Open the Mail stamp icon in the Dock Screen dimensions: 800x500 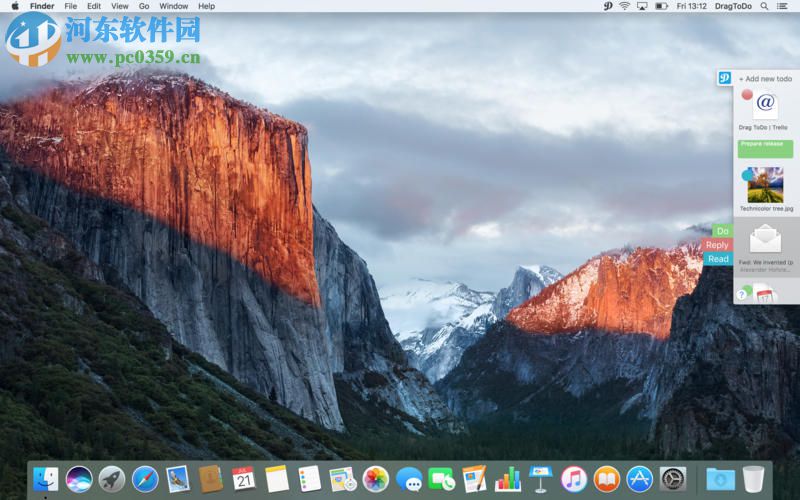[178, 479]
